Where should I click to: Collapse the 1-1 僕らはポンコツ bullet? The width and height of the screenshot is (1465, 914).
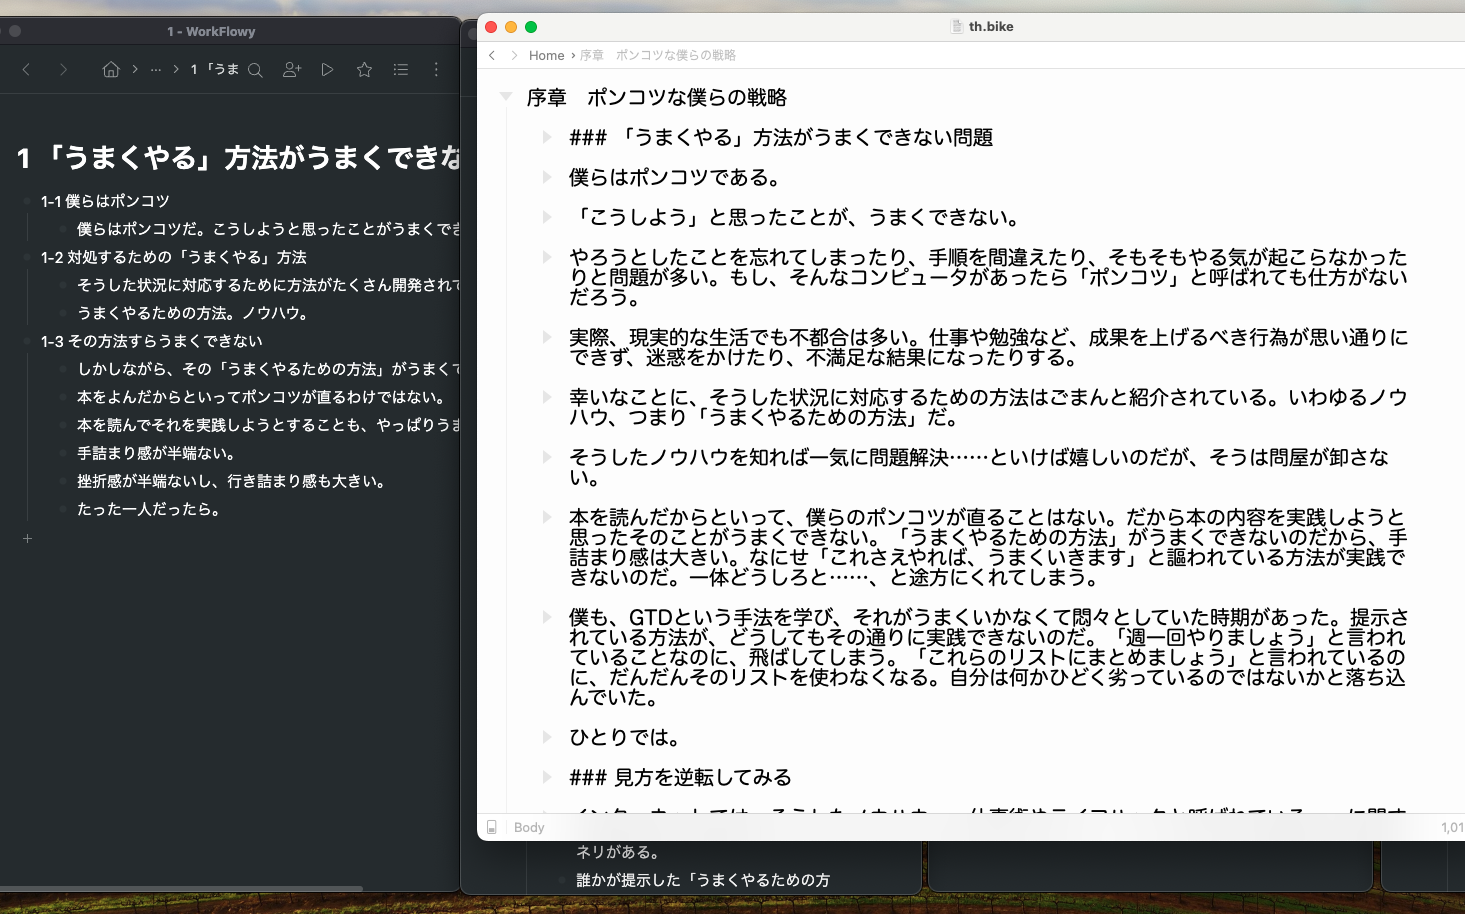27,200
